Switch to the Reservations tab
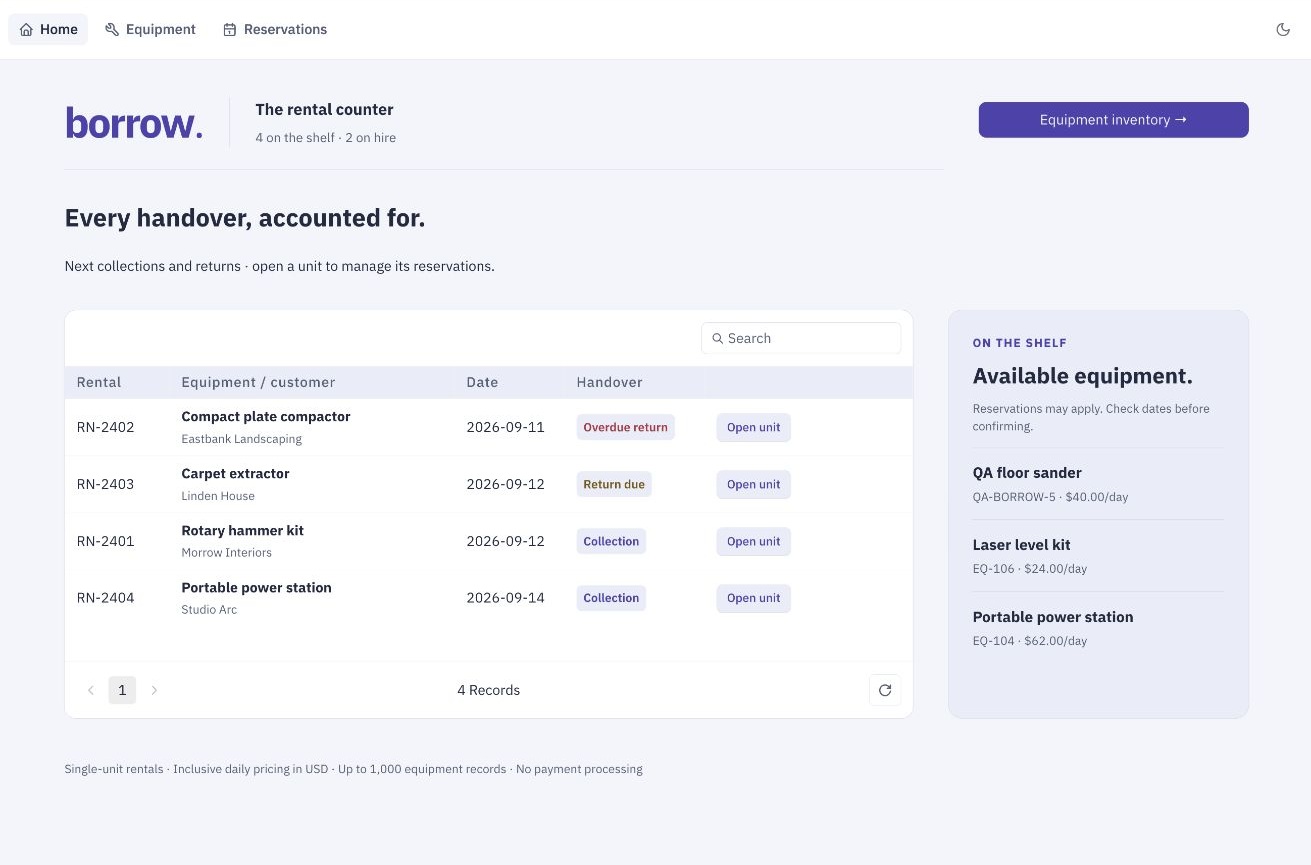 [275, 30]
